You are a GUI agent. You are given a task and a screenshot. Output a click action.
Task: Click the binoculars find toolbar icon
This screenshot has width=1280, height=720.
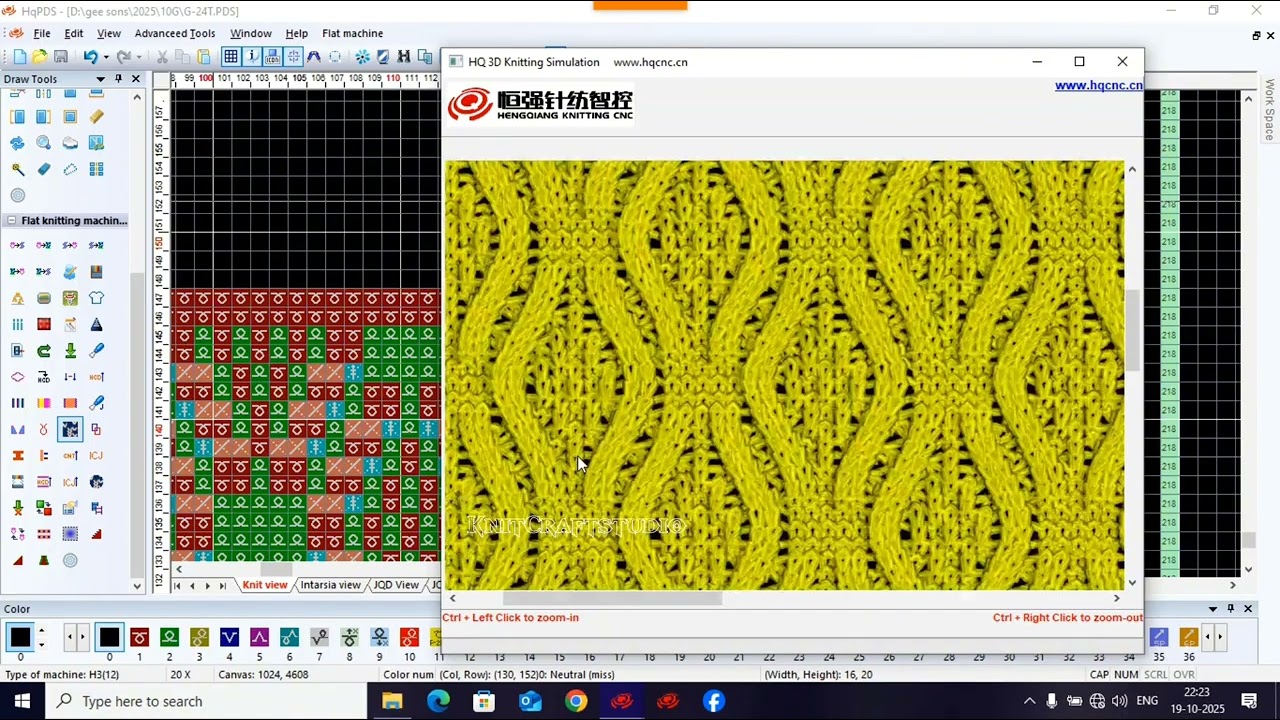pos(403,57)
